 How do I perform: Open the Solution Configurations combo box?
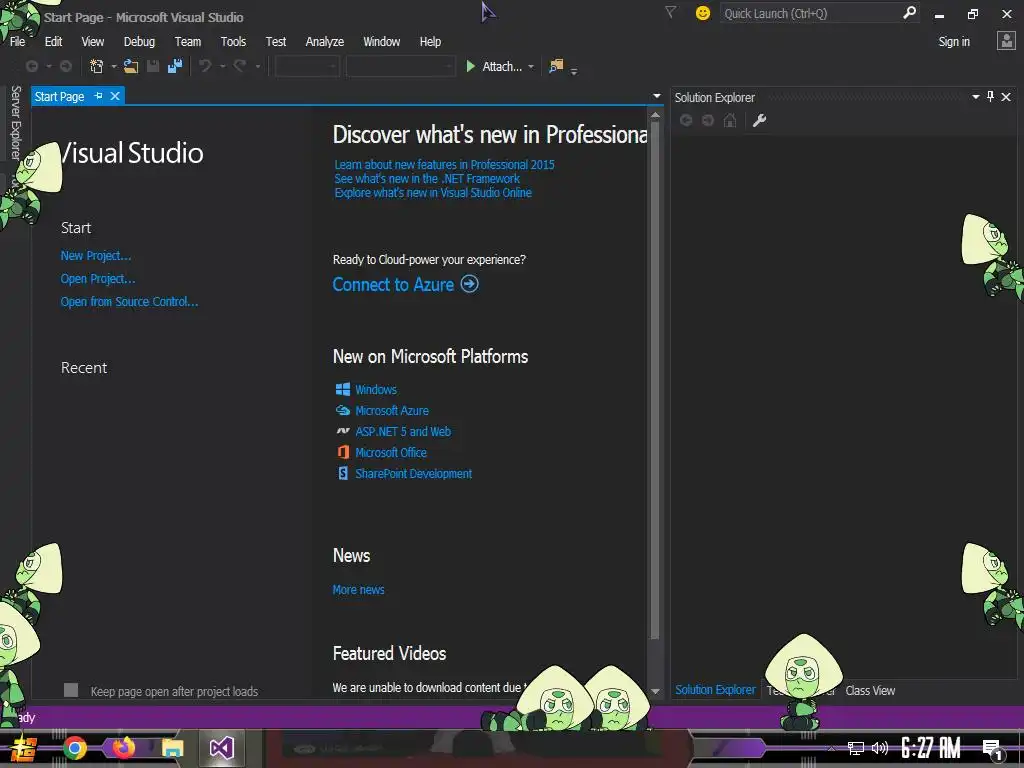click(307, 66)
